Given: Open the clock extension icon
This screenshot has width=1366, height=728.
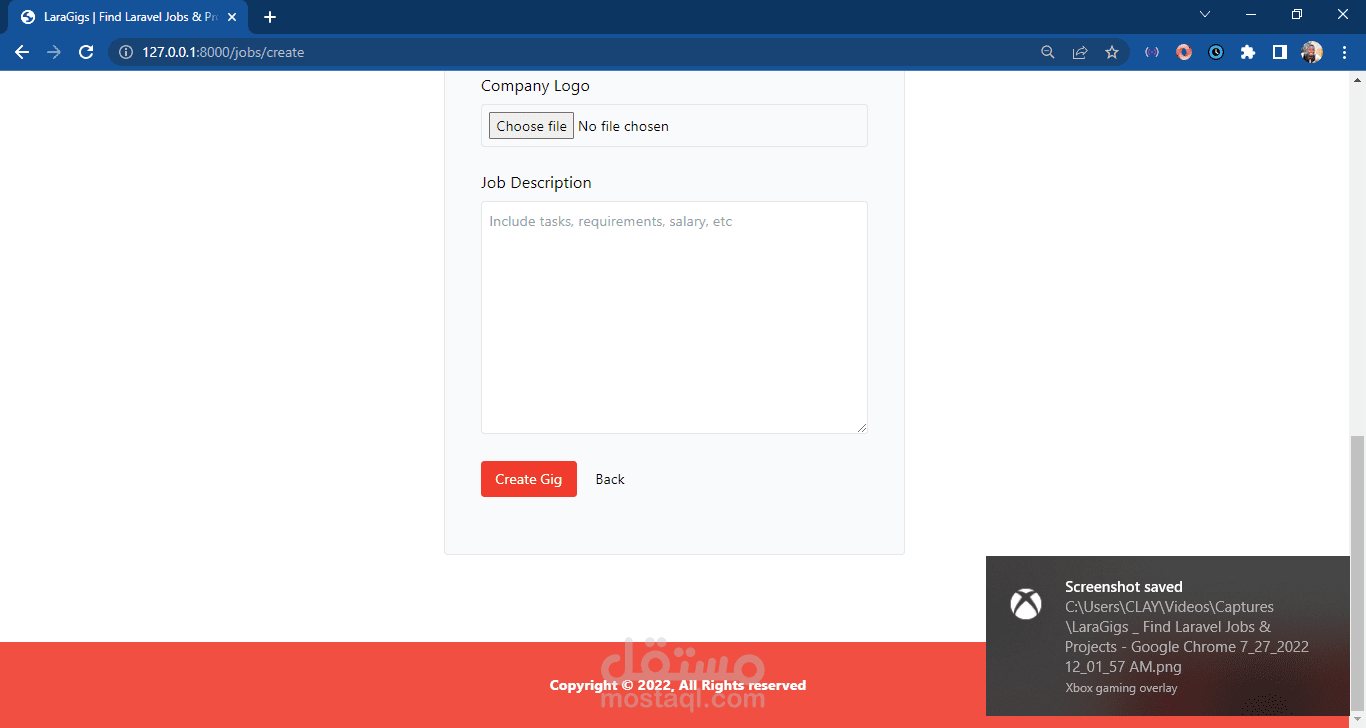Looking at the screenshot, I should click(1216, 52).
